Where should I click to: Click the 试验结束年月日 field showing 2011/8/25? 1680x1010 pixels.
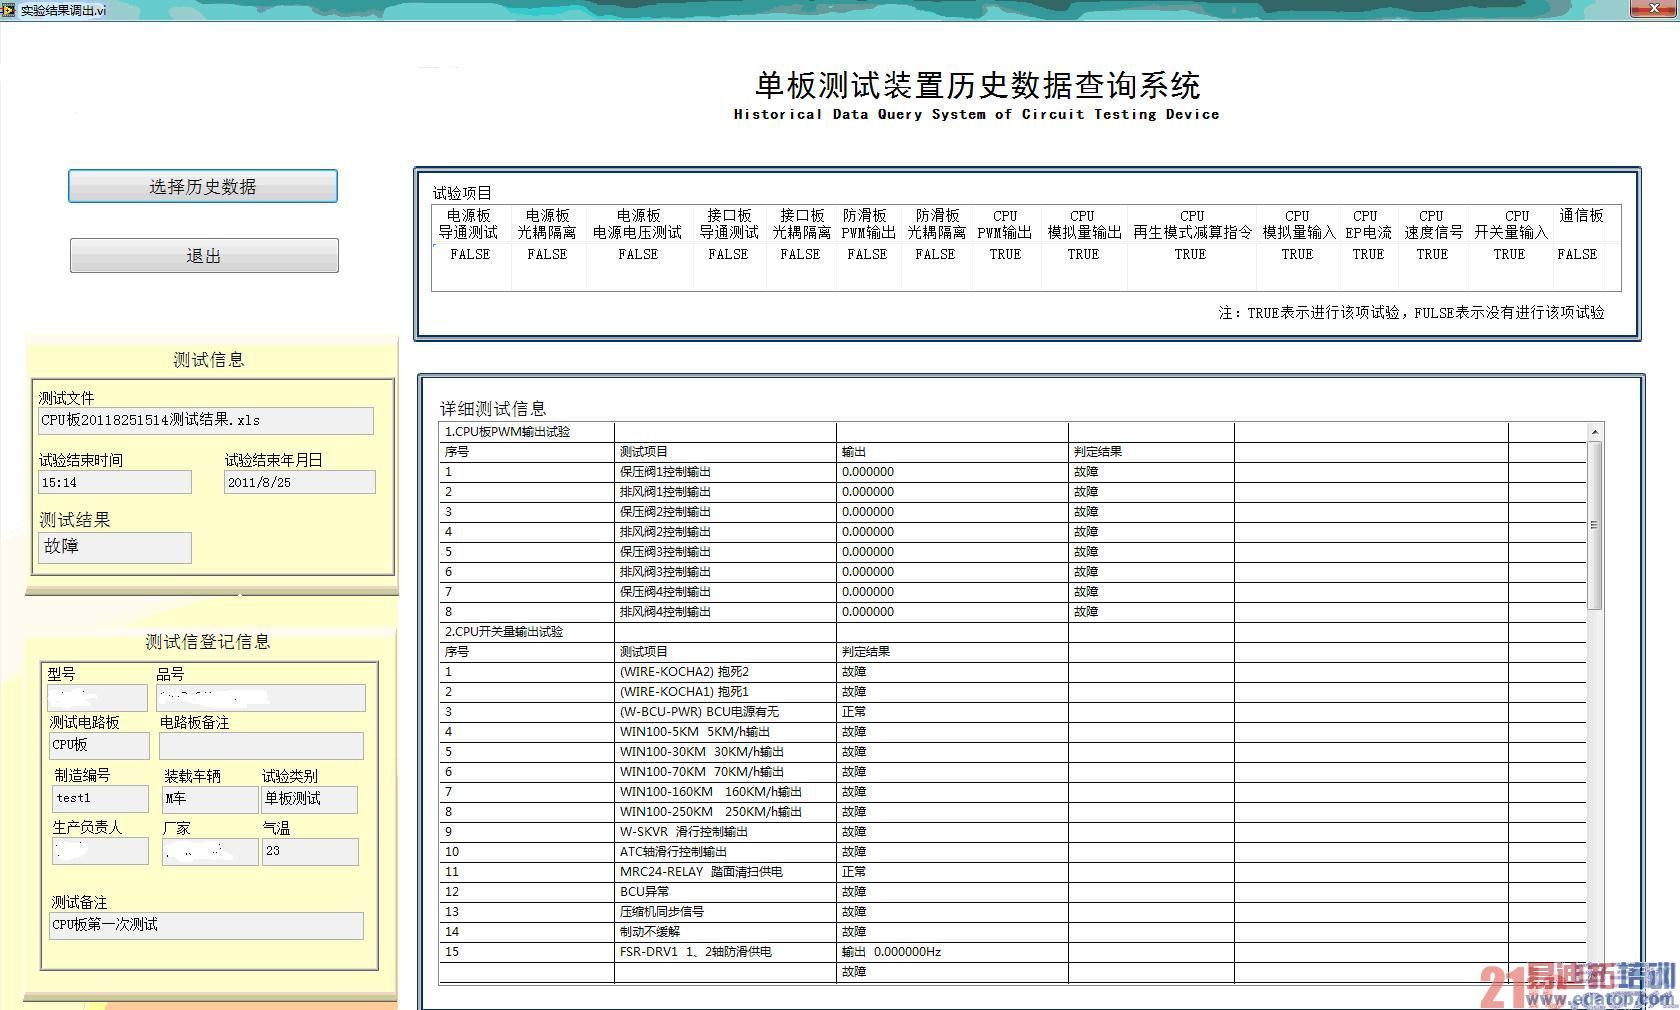click(x=298, y=482)
